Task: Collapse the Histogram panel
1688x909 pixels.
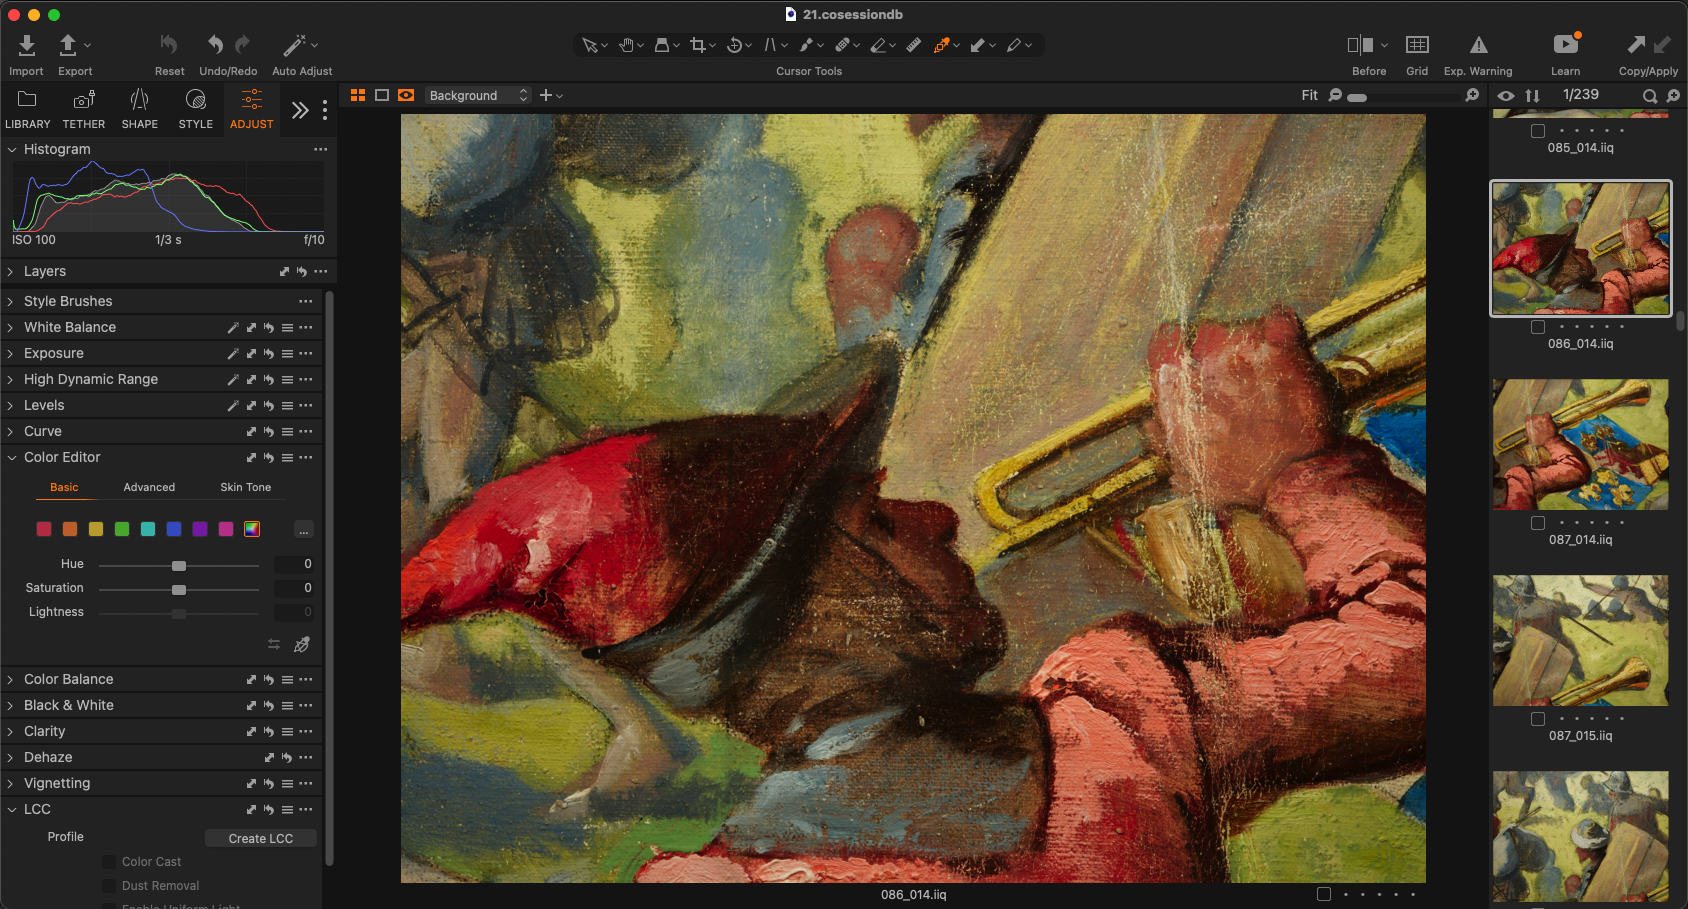Action: [x=12, y=149]
